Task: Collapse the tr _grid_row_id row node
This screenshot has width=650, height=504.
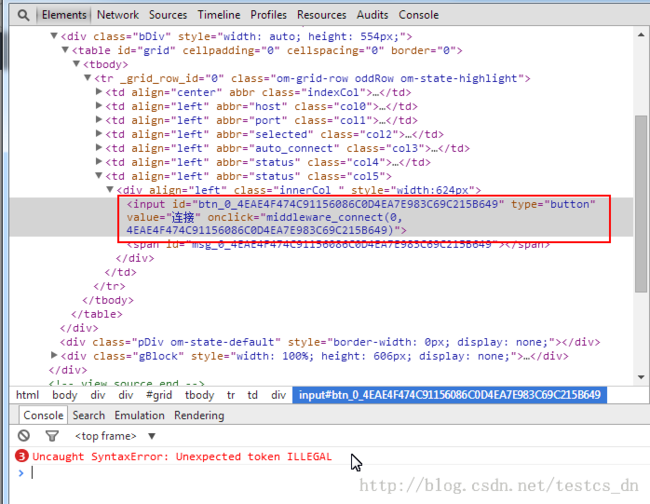Action: (x=87, y=78)
